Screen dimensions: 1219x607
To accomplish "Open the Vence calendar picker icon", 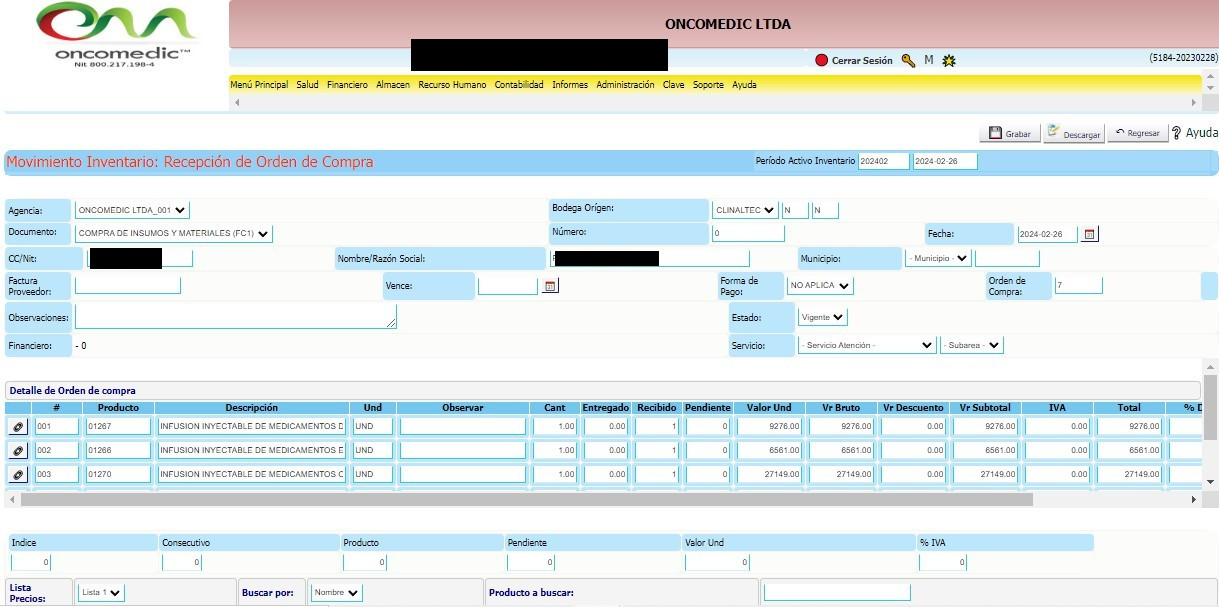I will click(550, 286).
